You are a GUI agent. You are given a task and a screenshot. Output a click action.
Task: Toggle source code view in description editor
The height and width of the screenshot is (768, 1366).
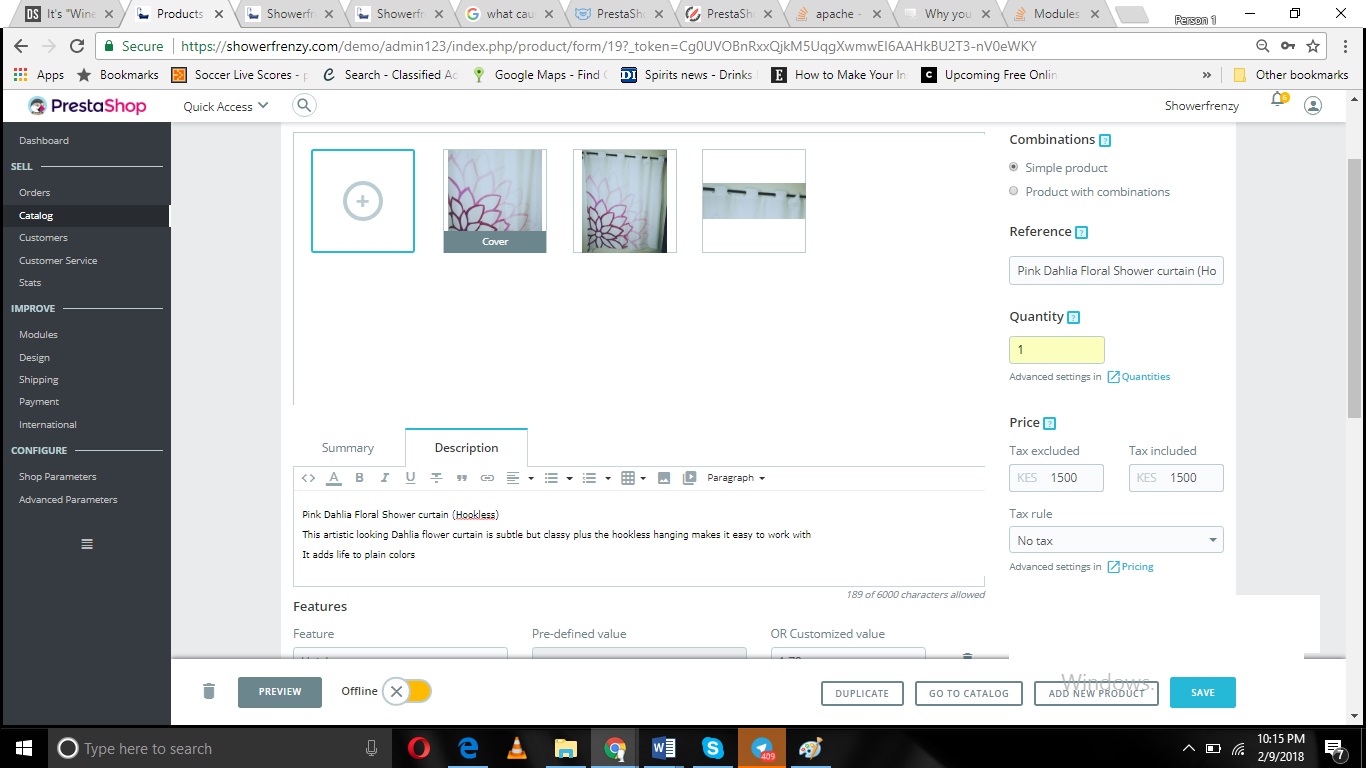point(308,478)
